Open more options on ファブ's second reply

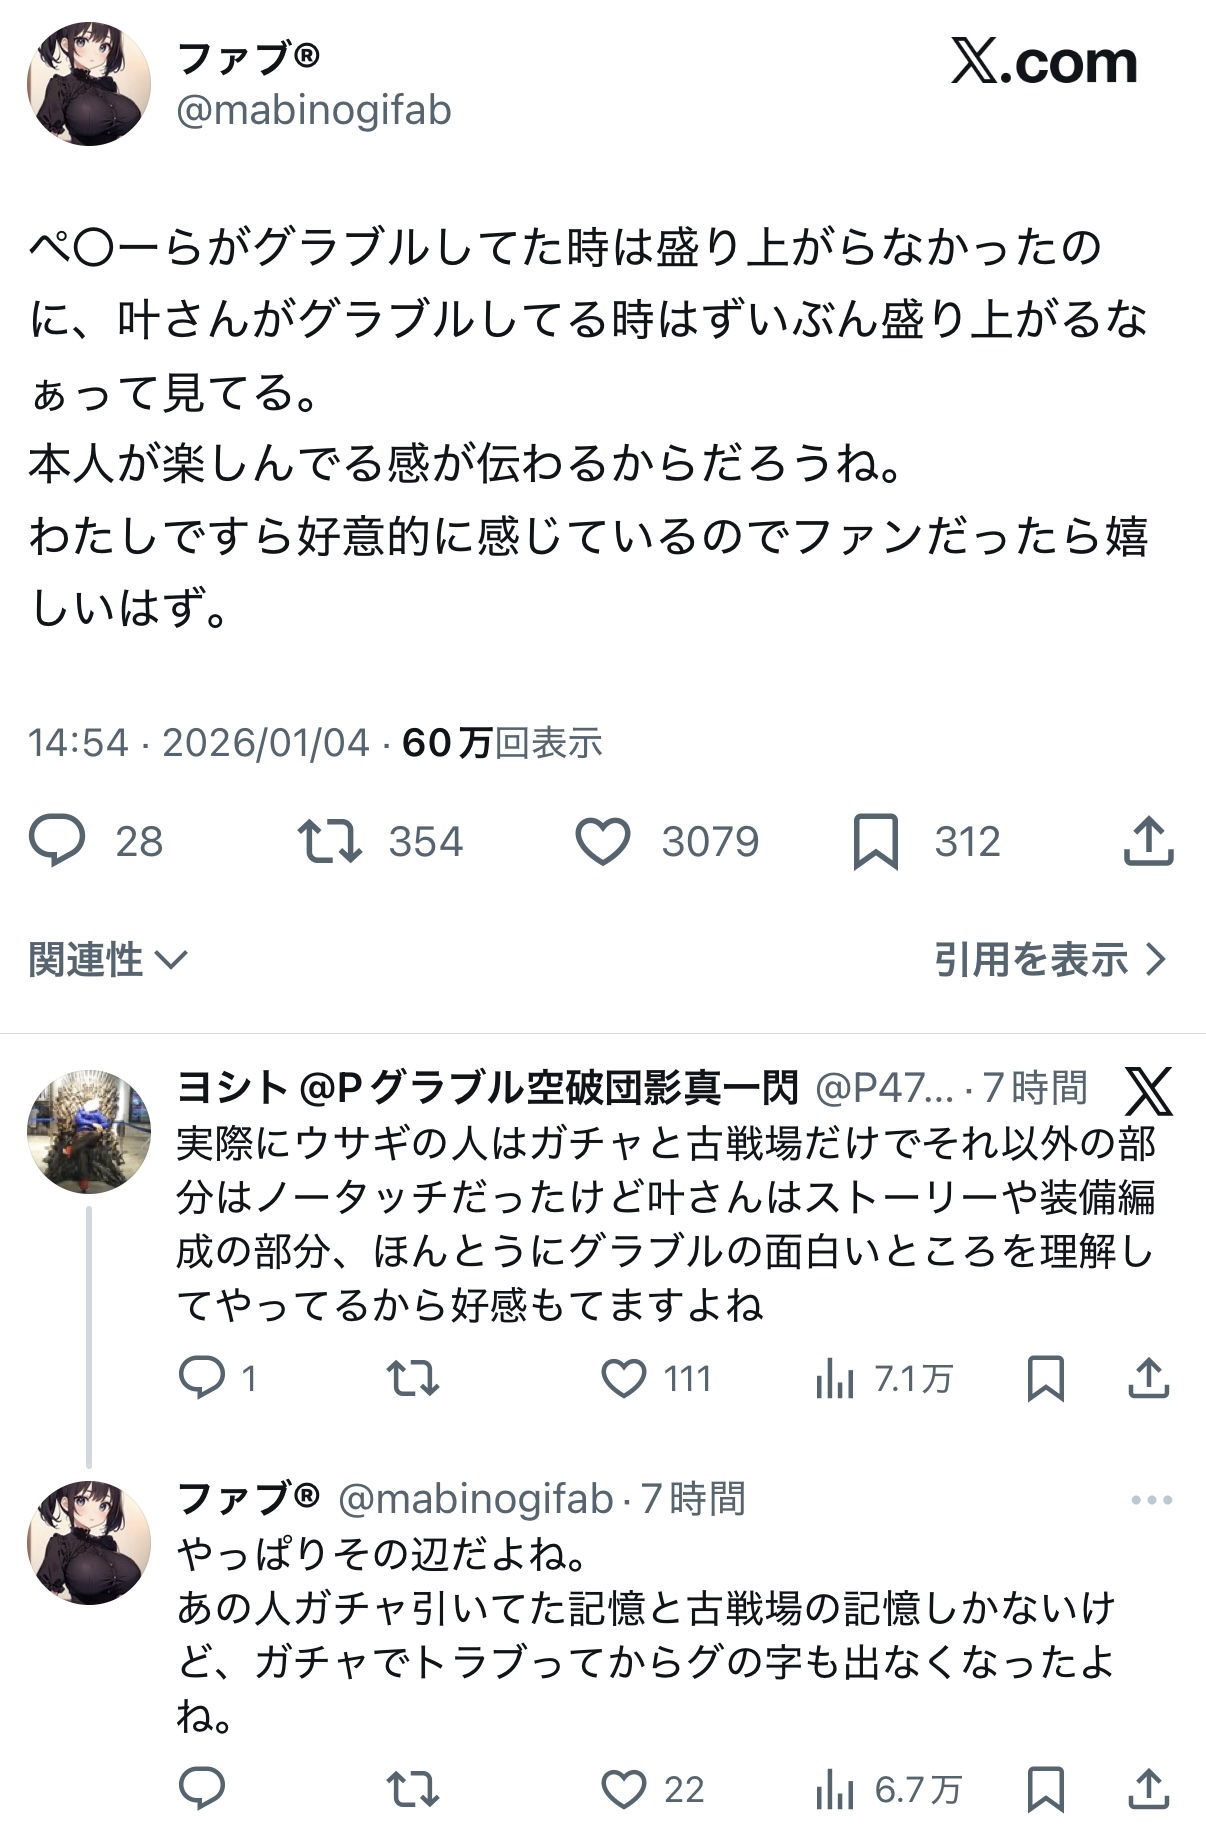coord(1151,1499)
